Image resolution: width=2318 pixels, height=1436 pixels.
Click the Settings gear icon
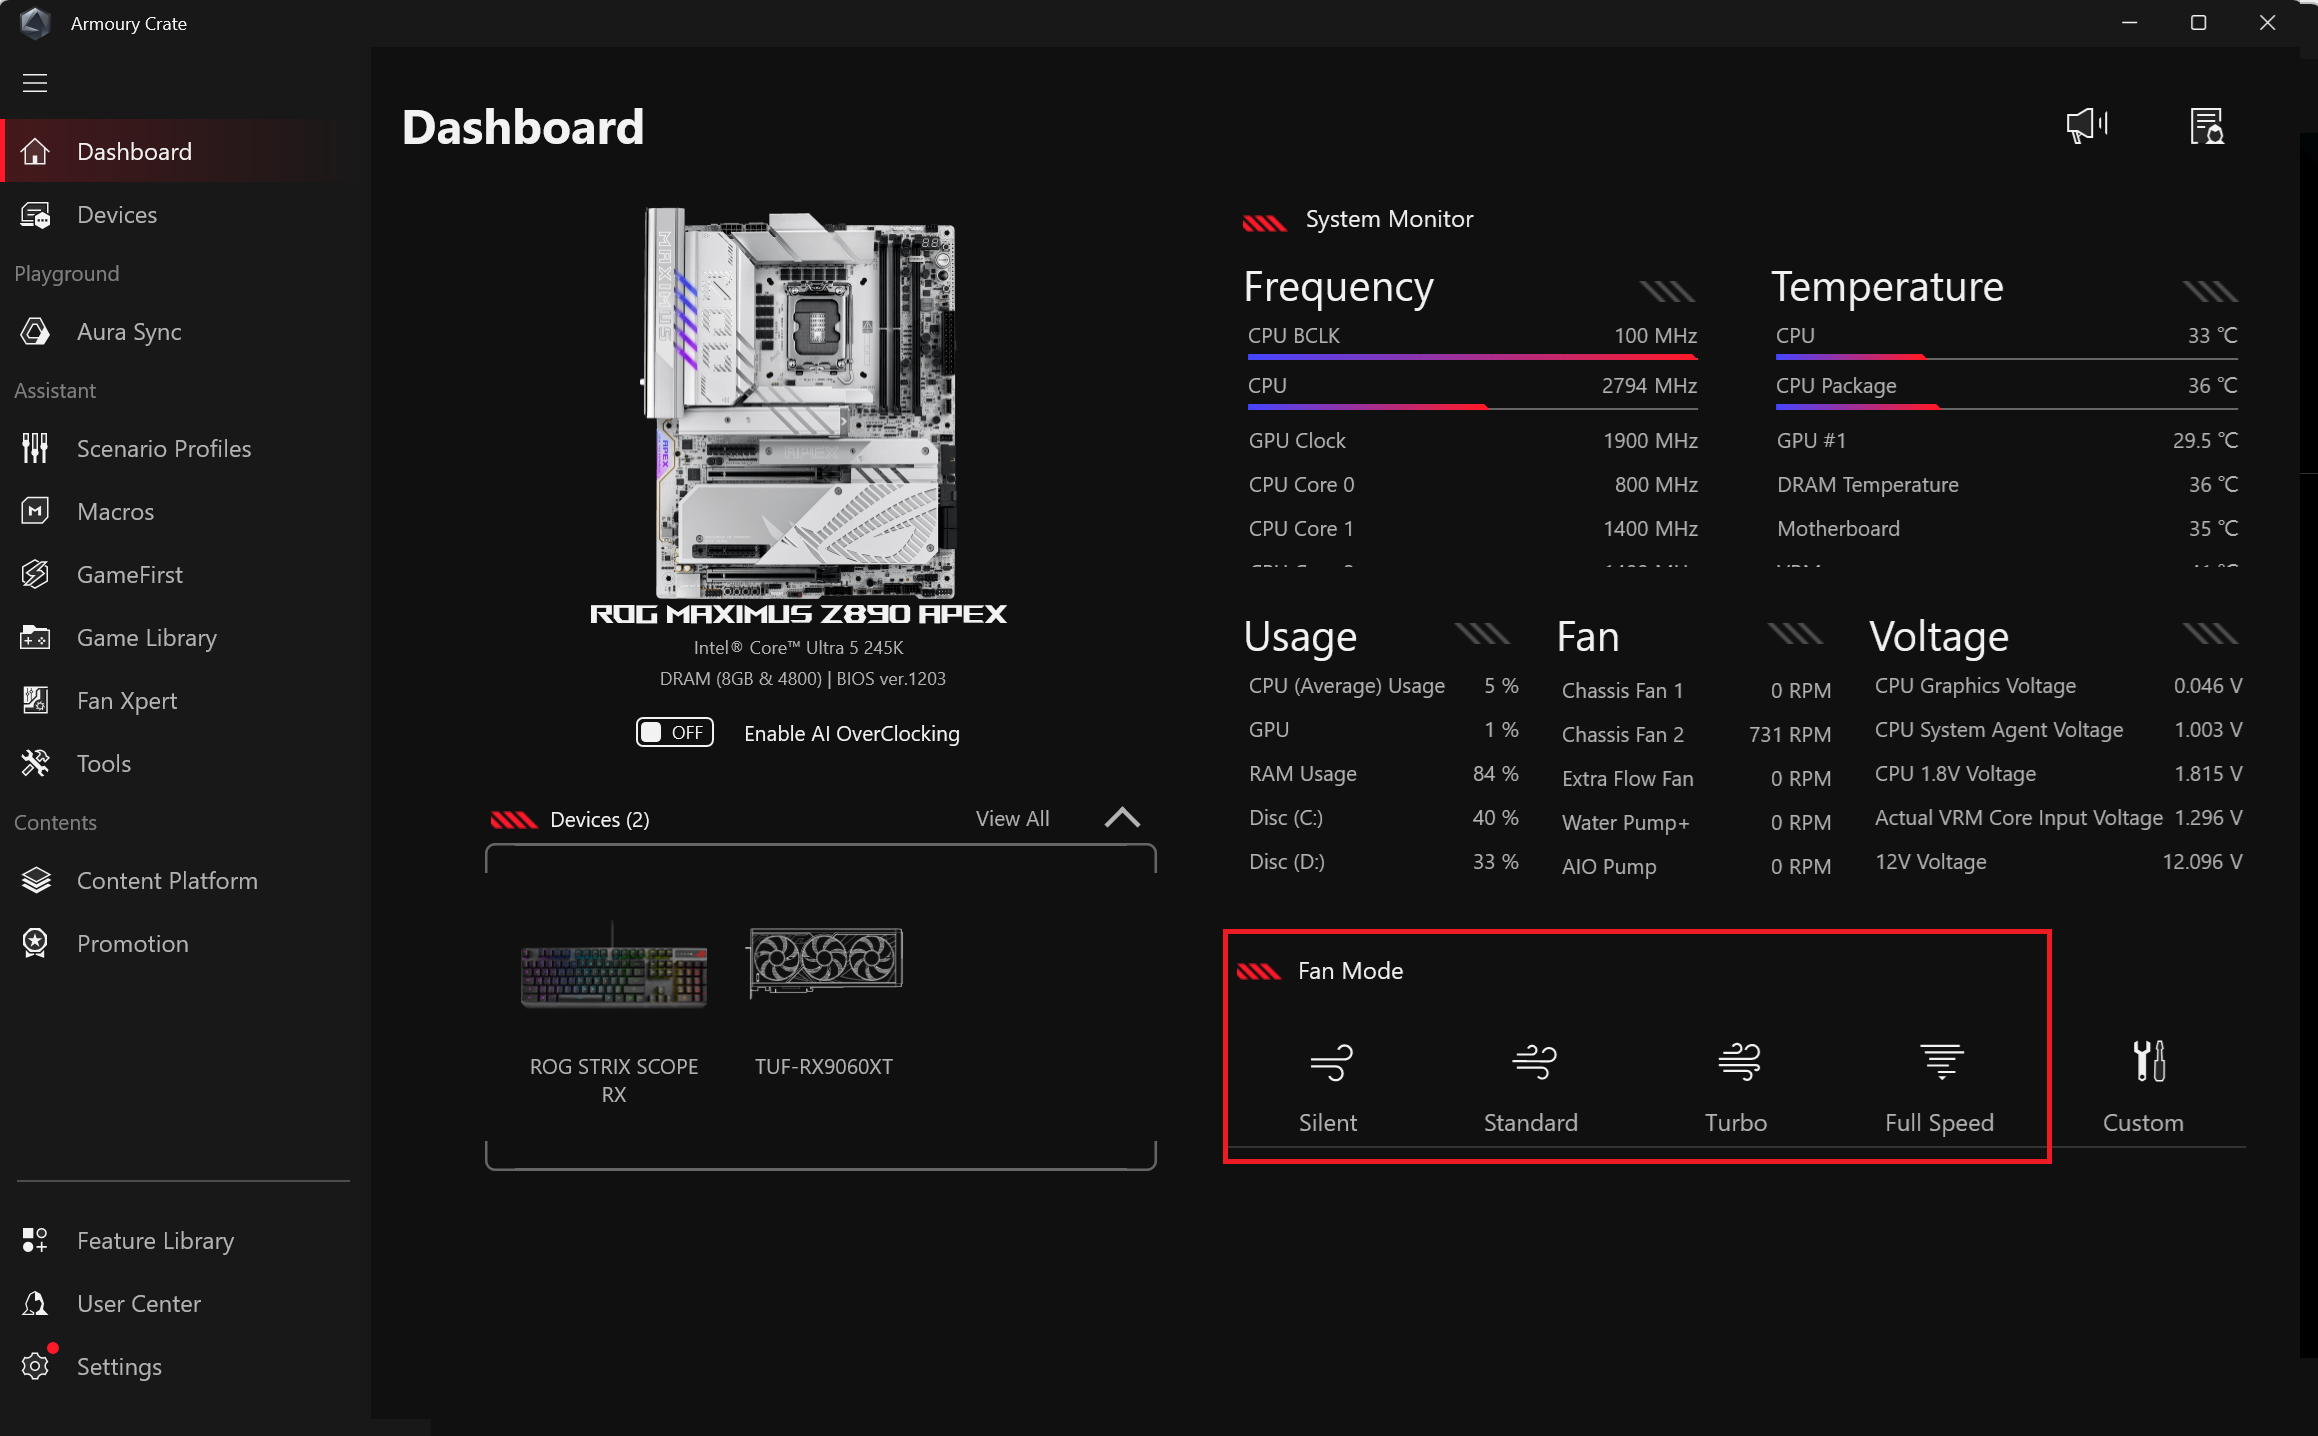coord(35,1367)
